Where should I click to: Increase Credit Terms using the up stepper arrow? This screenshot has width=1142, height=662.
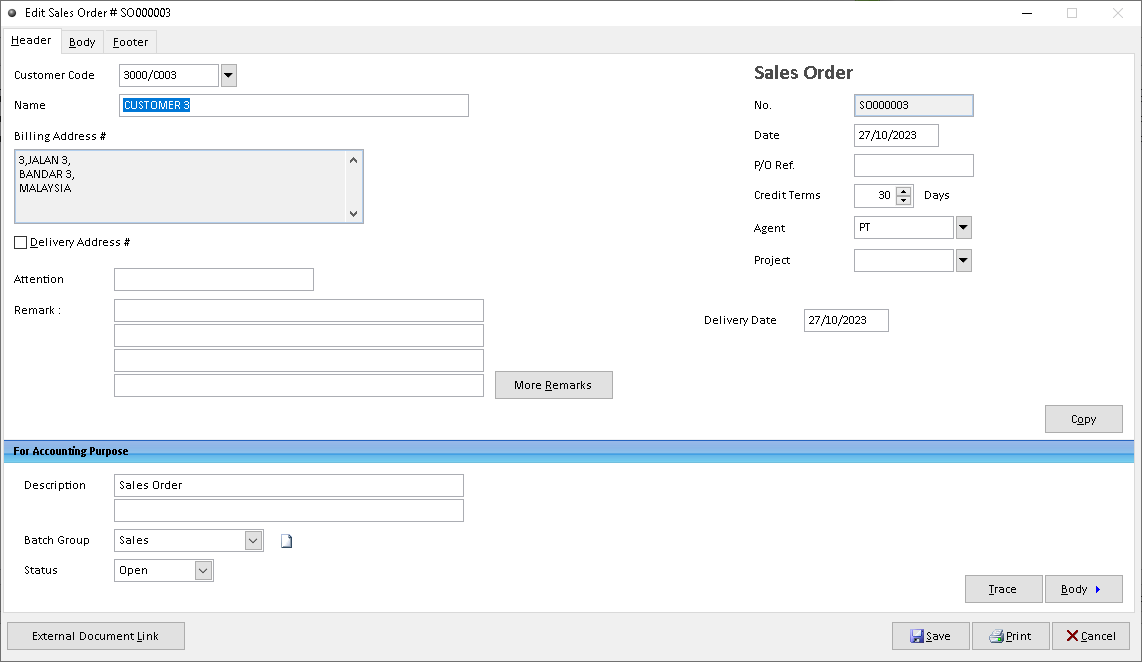(902, 191)
